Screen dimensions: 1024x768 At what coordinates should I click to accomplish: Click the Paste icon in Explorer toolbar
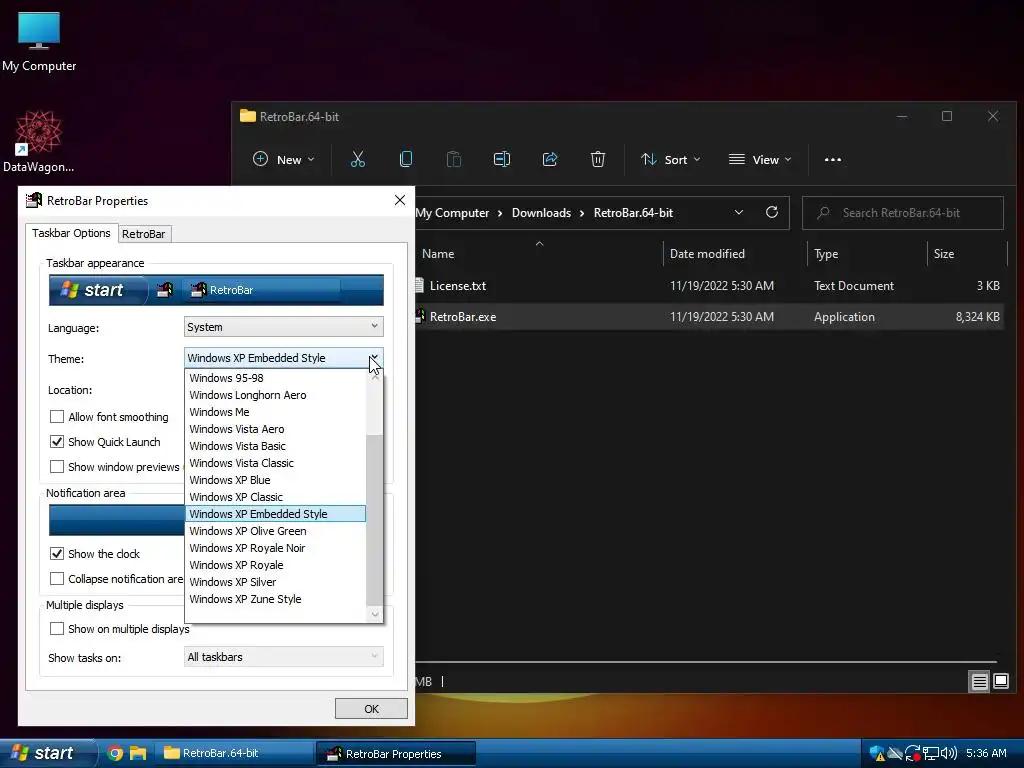point(454,159)
